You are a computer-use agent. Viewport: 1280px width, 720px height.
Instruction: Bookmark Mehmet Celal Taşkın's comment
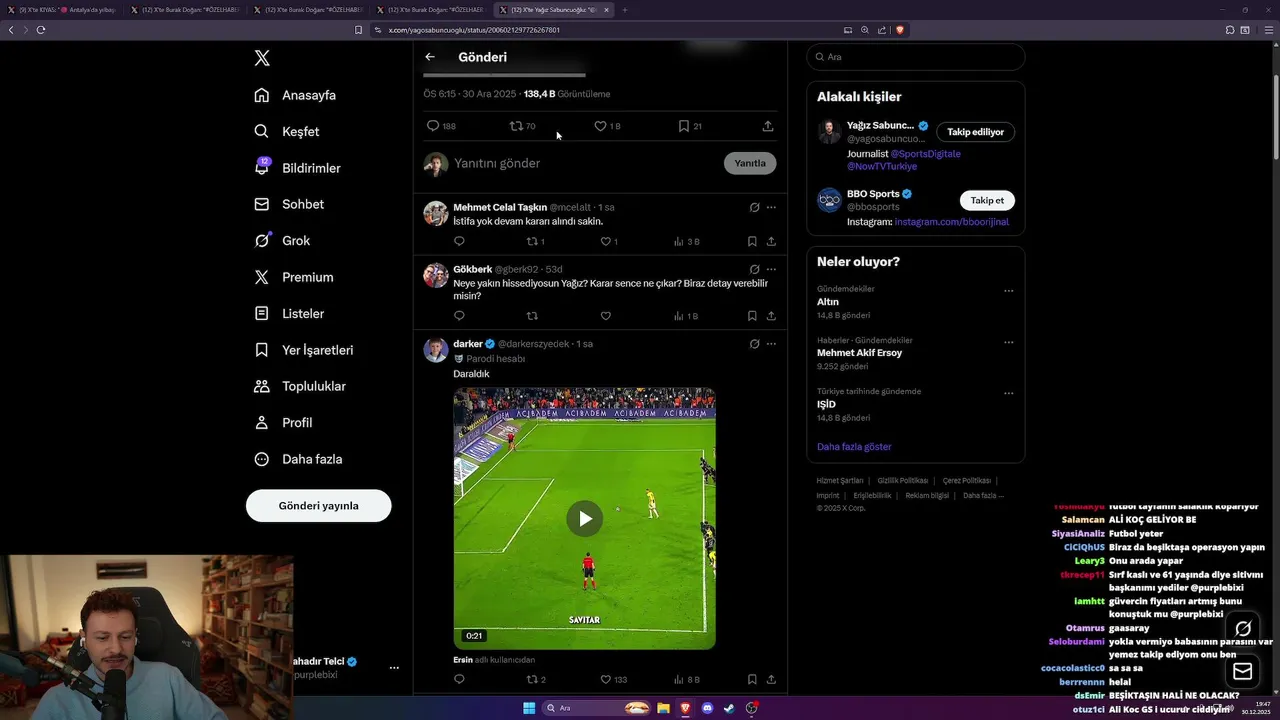752,242
